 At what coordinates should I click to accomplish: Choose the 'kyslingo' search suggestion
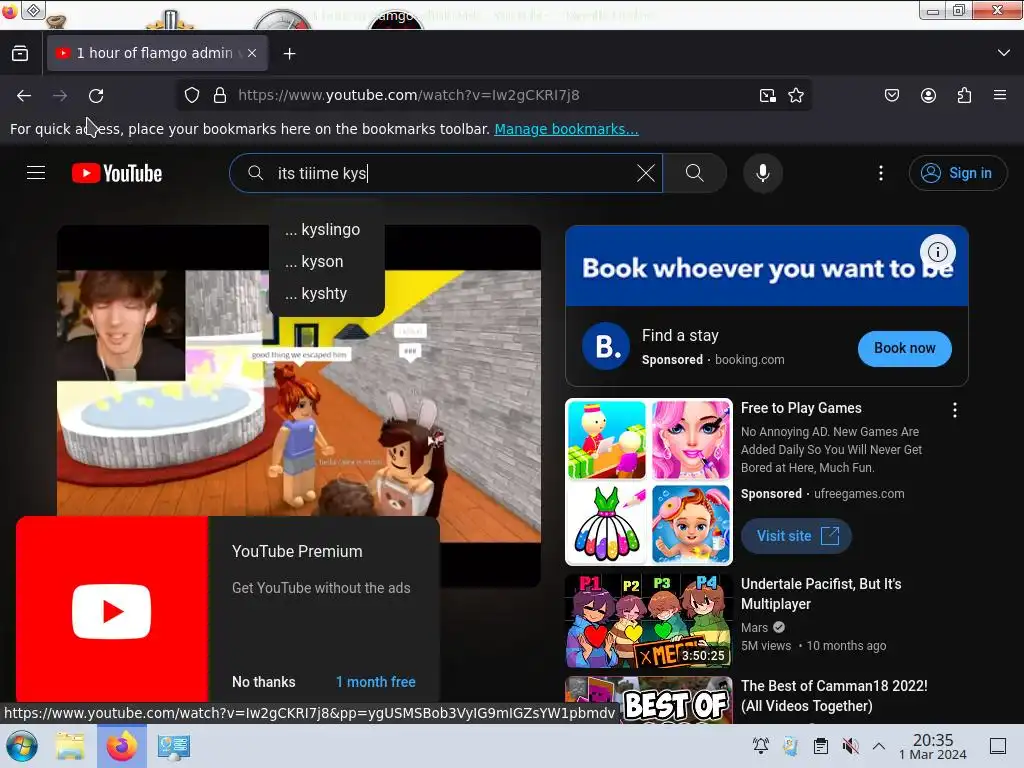326,230
